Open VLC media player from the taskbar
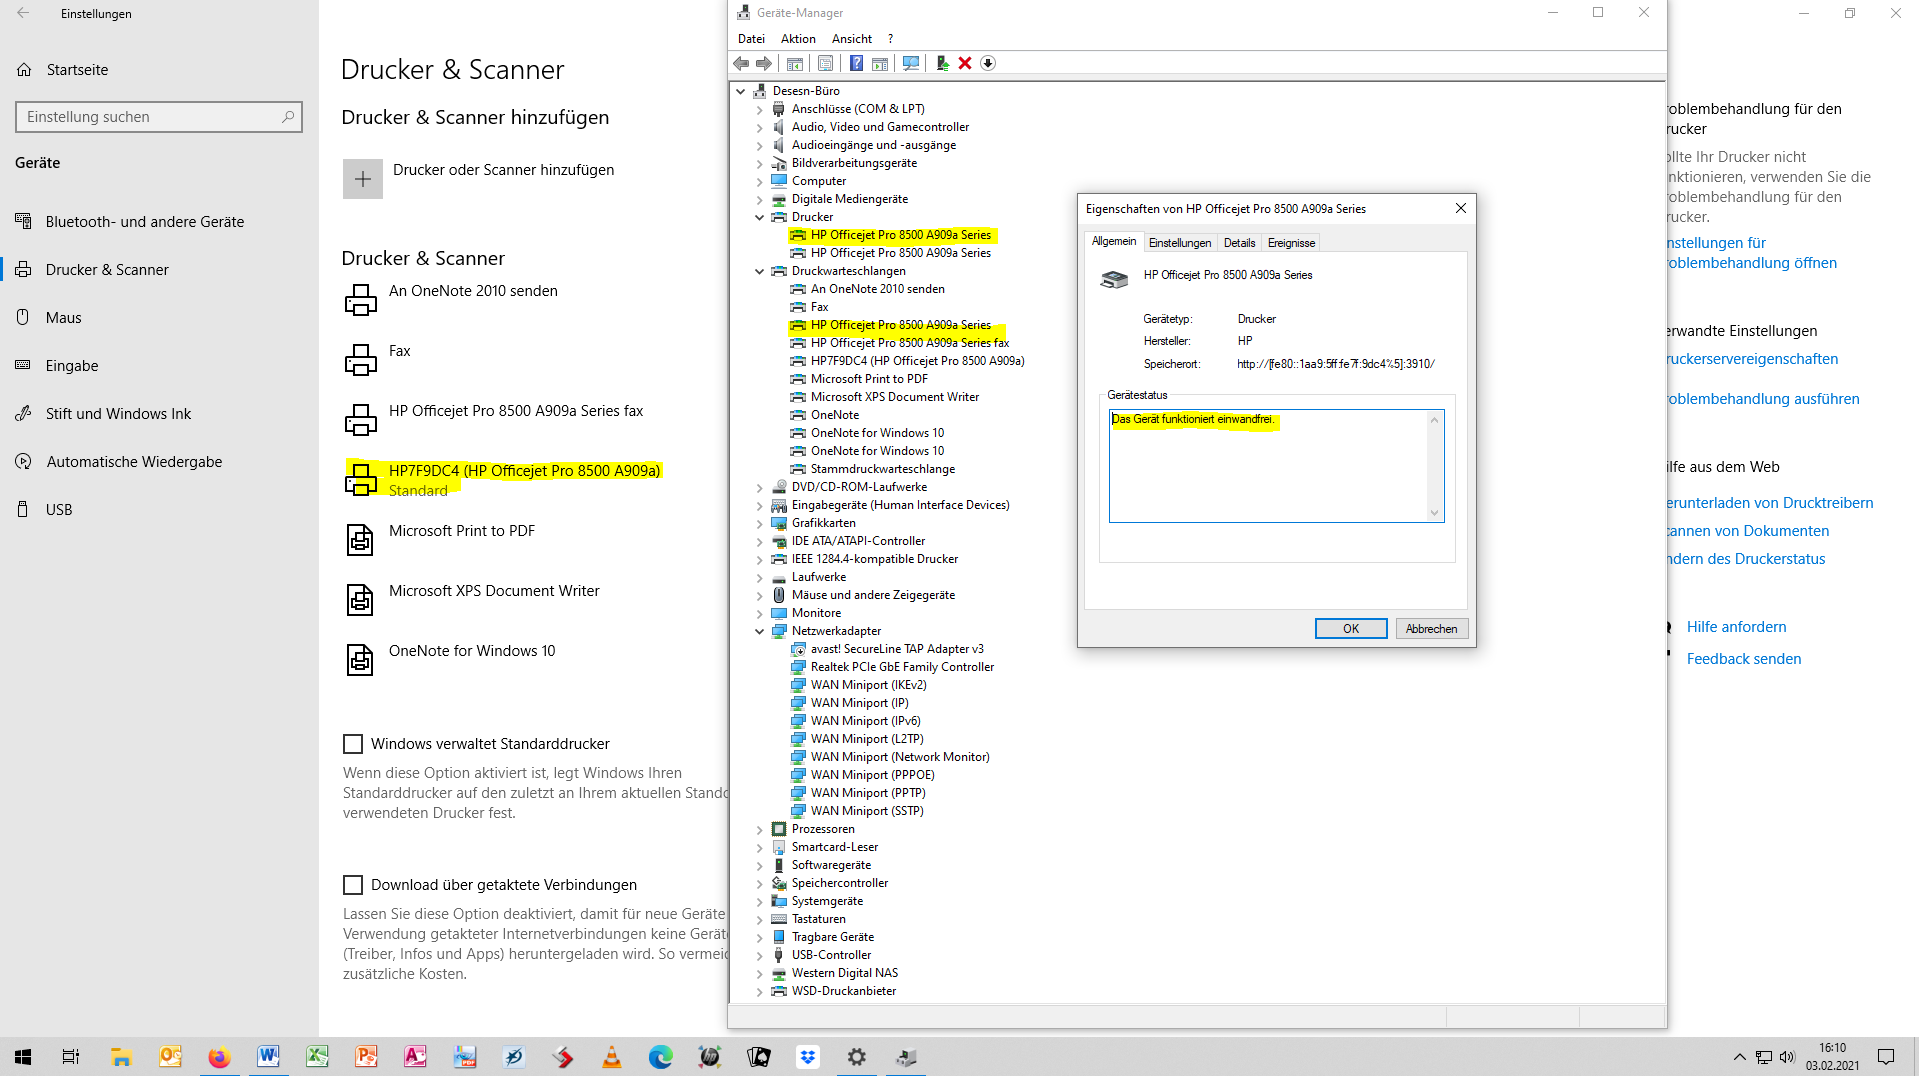Viewport: 1919px width, 1076px height. click(x=611, y=1057)
